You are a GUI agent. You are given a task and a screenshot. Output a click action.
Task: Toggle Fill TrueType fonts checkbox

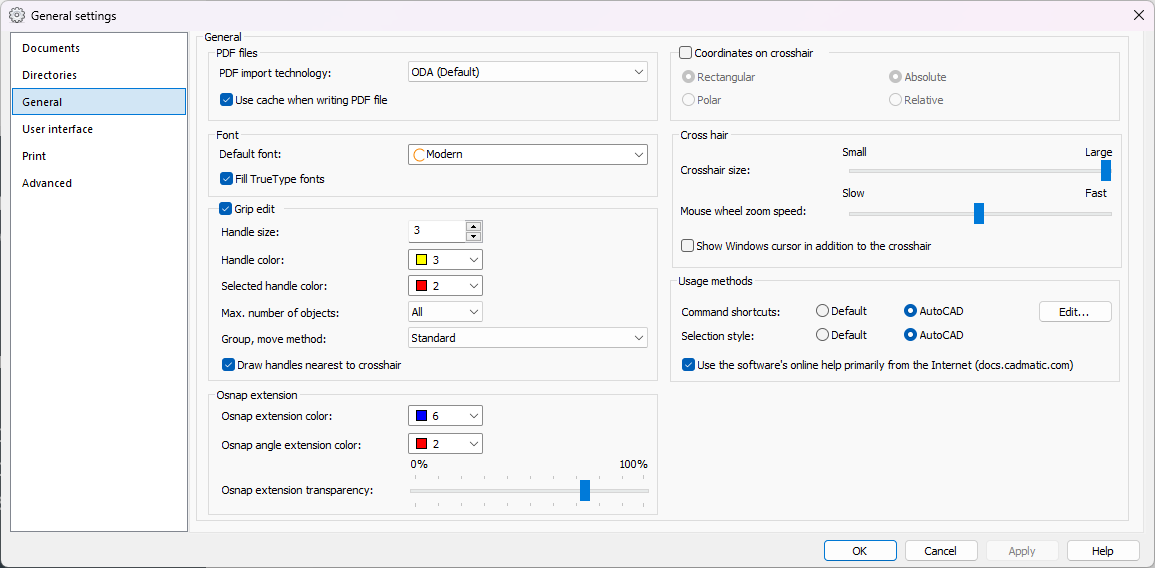coord(226,179)
